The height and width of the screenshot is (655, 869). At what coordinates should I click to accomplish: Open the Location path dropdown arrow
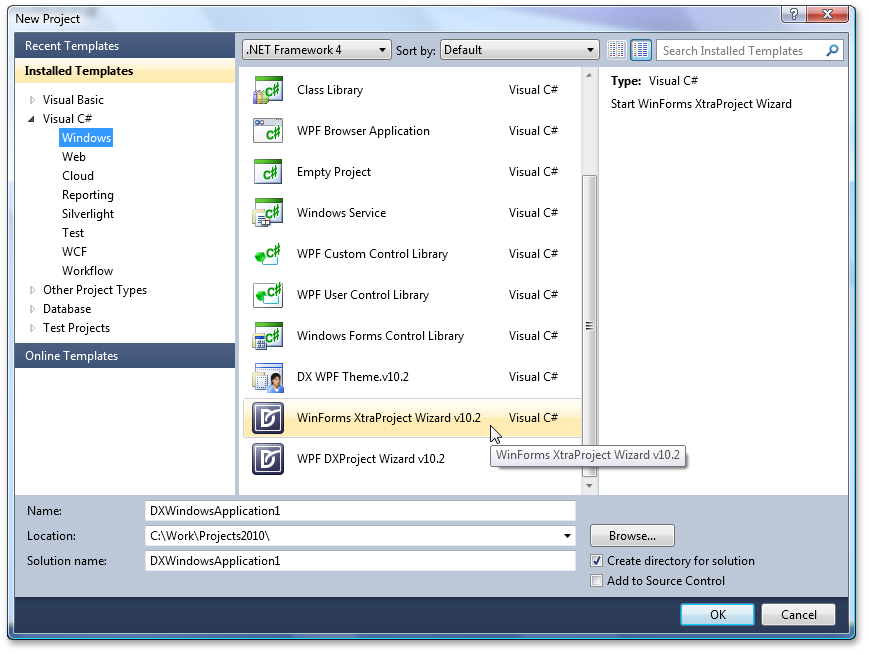click(x=567, y=536)
